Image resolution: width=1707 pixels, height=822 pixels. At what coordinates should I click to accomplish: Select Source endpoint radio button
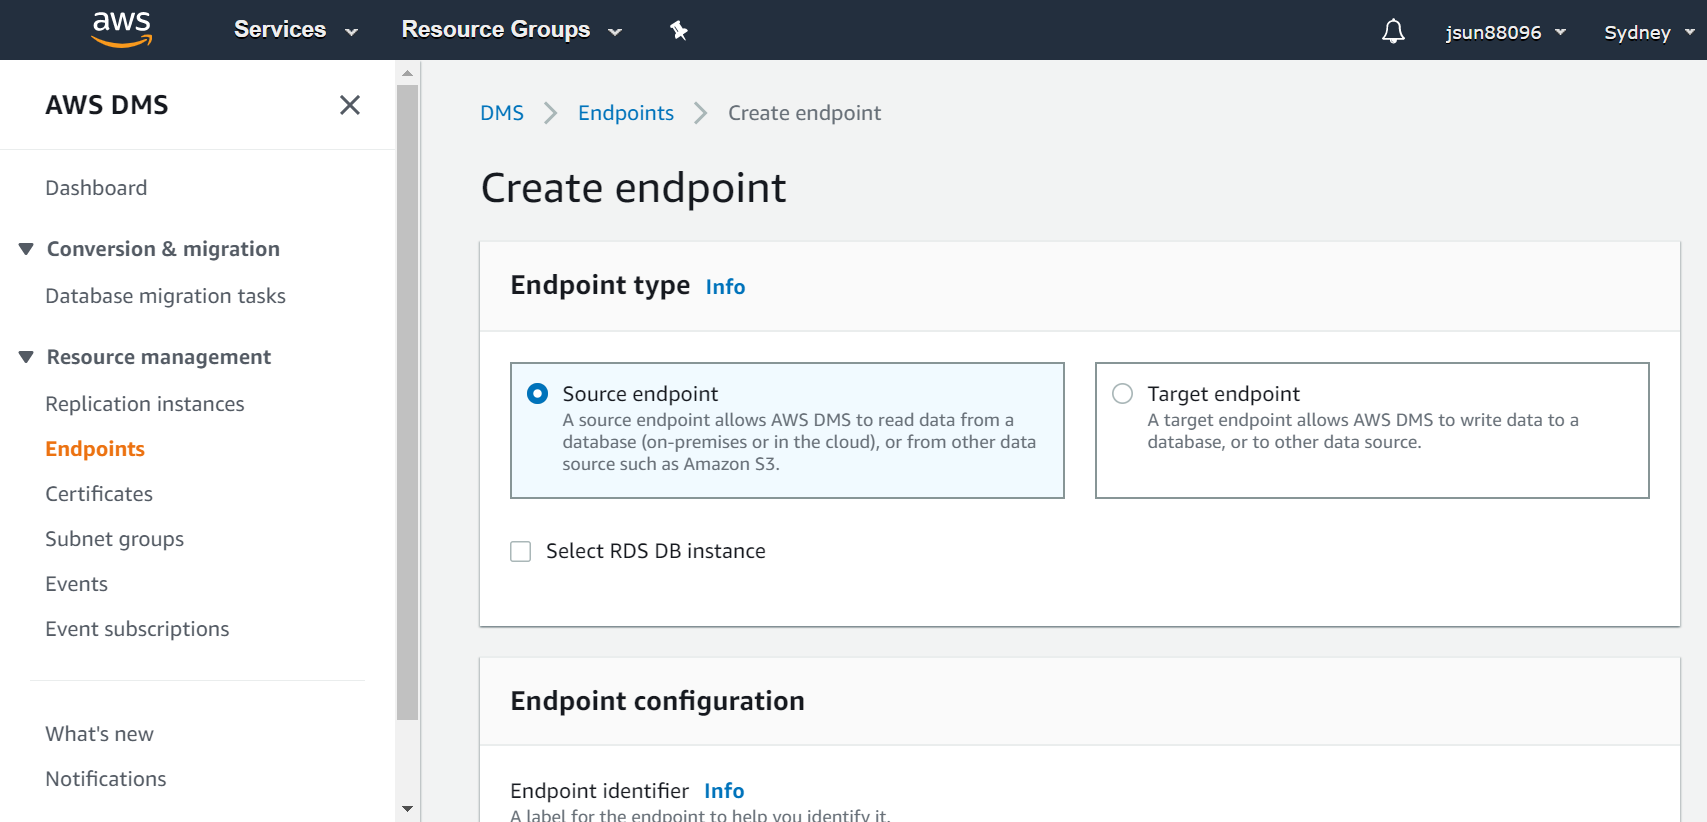(538, 394)
